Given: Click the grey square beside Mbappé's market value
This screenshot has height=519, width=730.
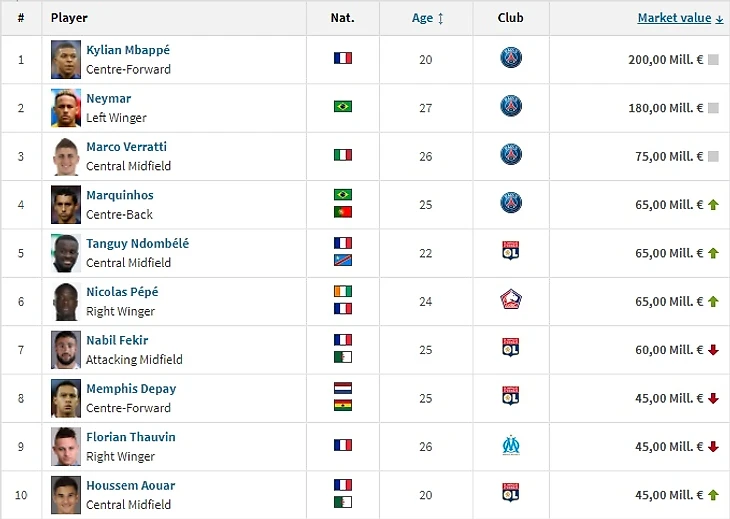Looking at the screenshot, I should (x=714, y=60).
